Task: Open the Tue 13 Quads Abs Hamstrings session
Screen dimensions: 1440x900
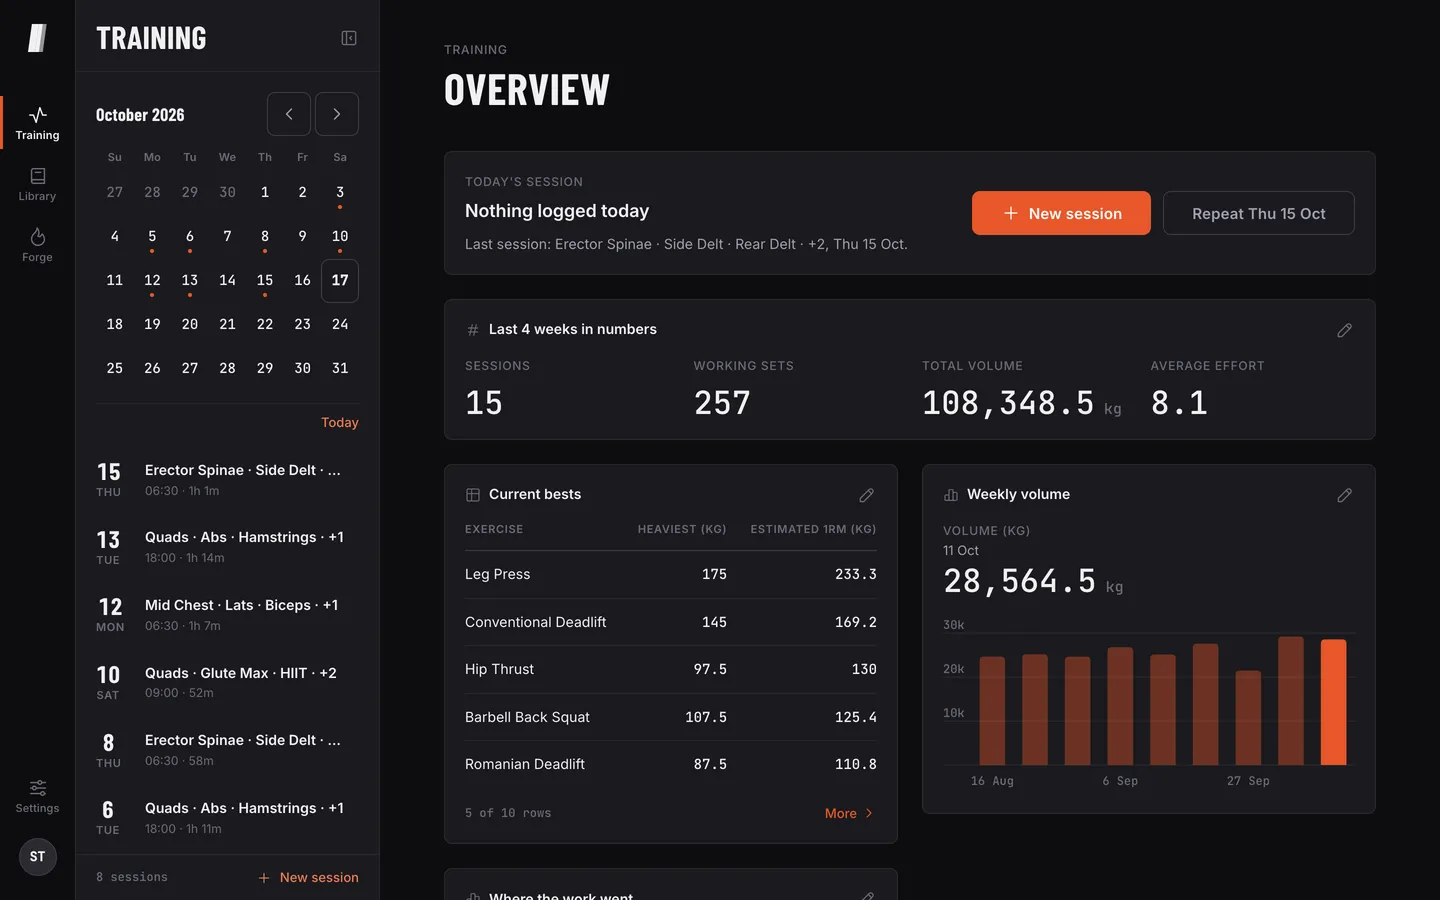Action: pos(227,547)
